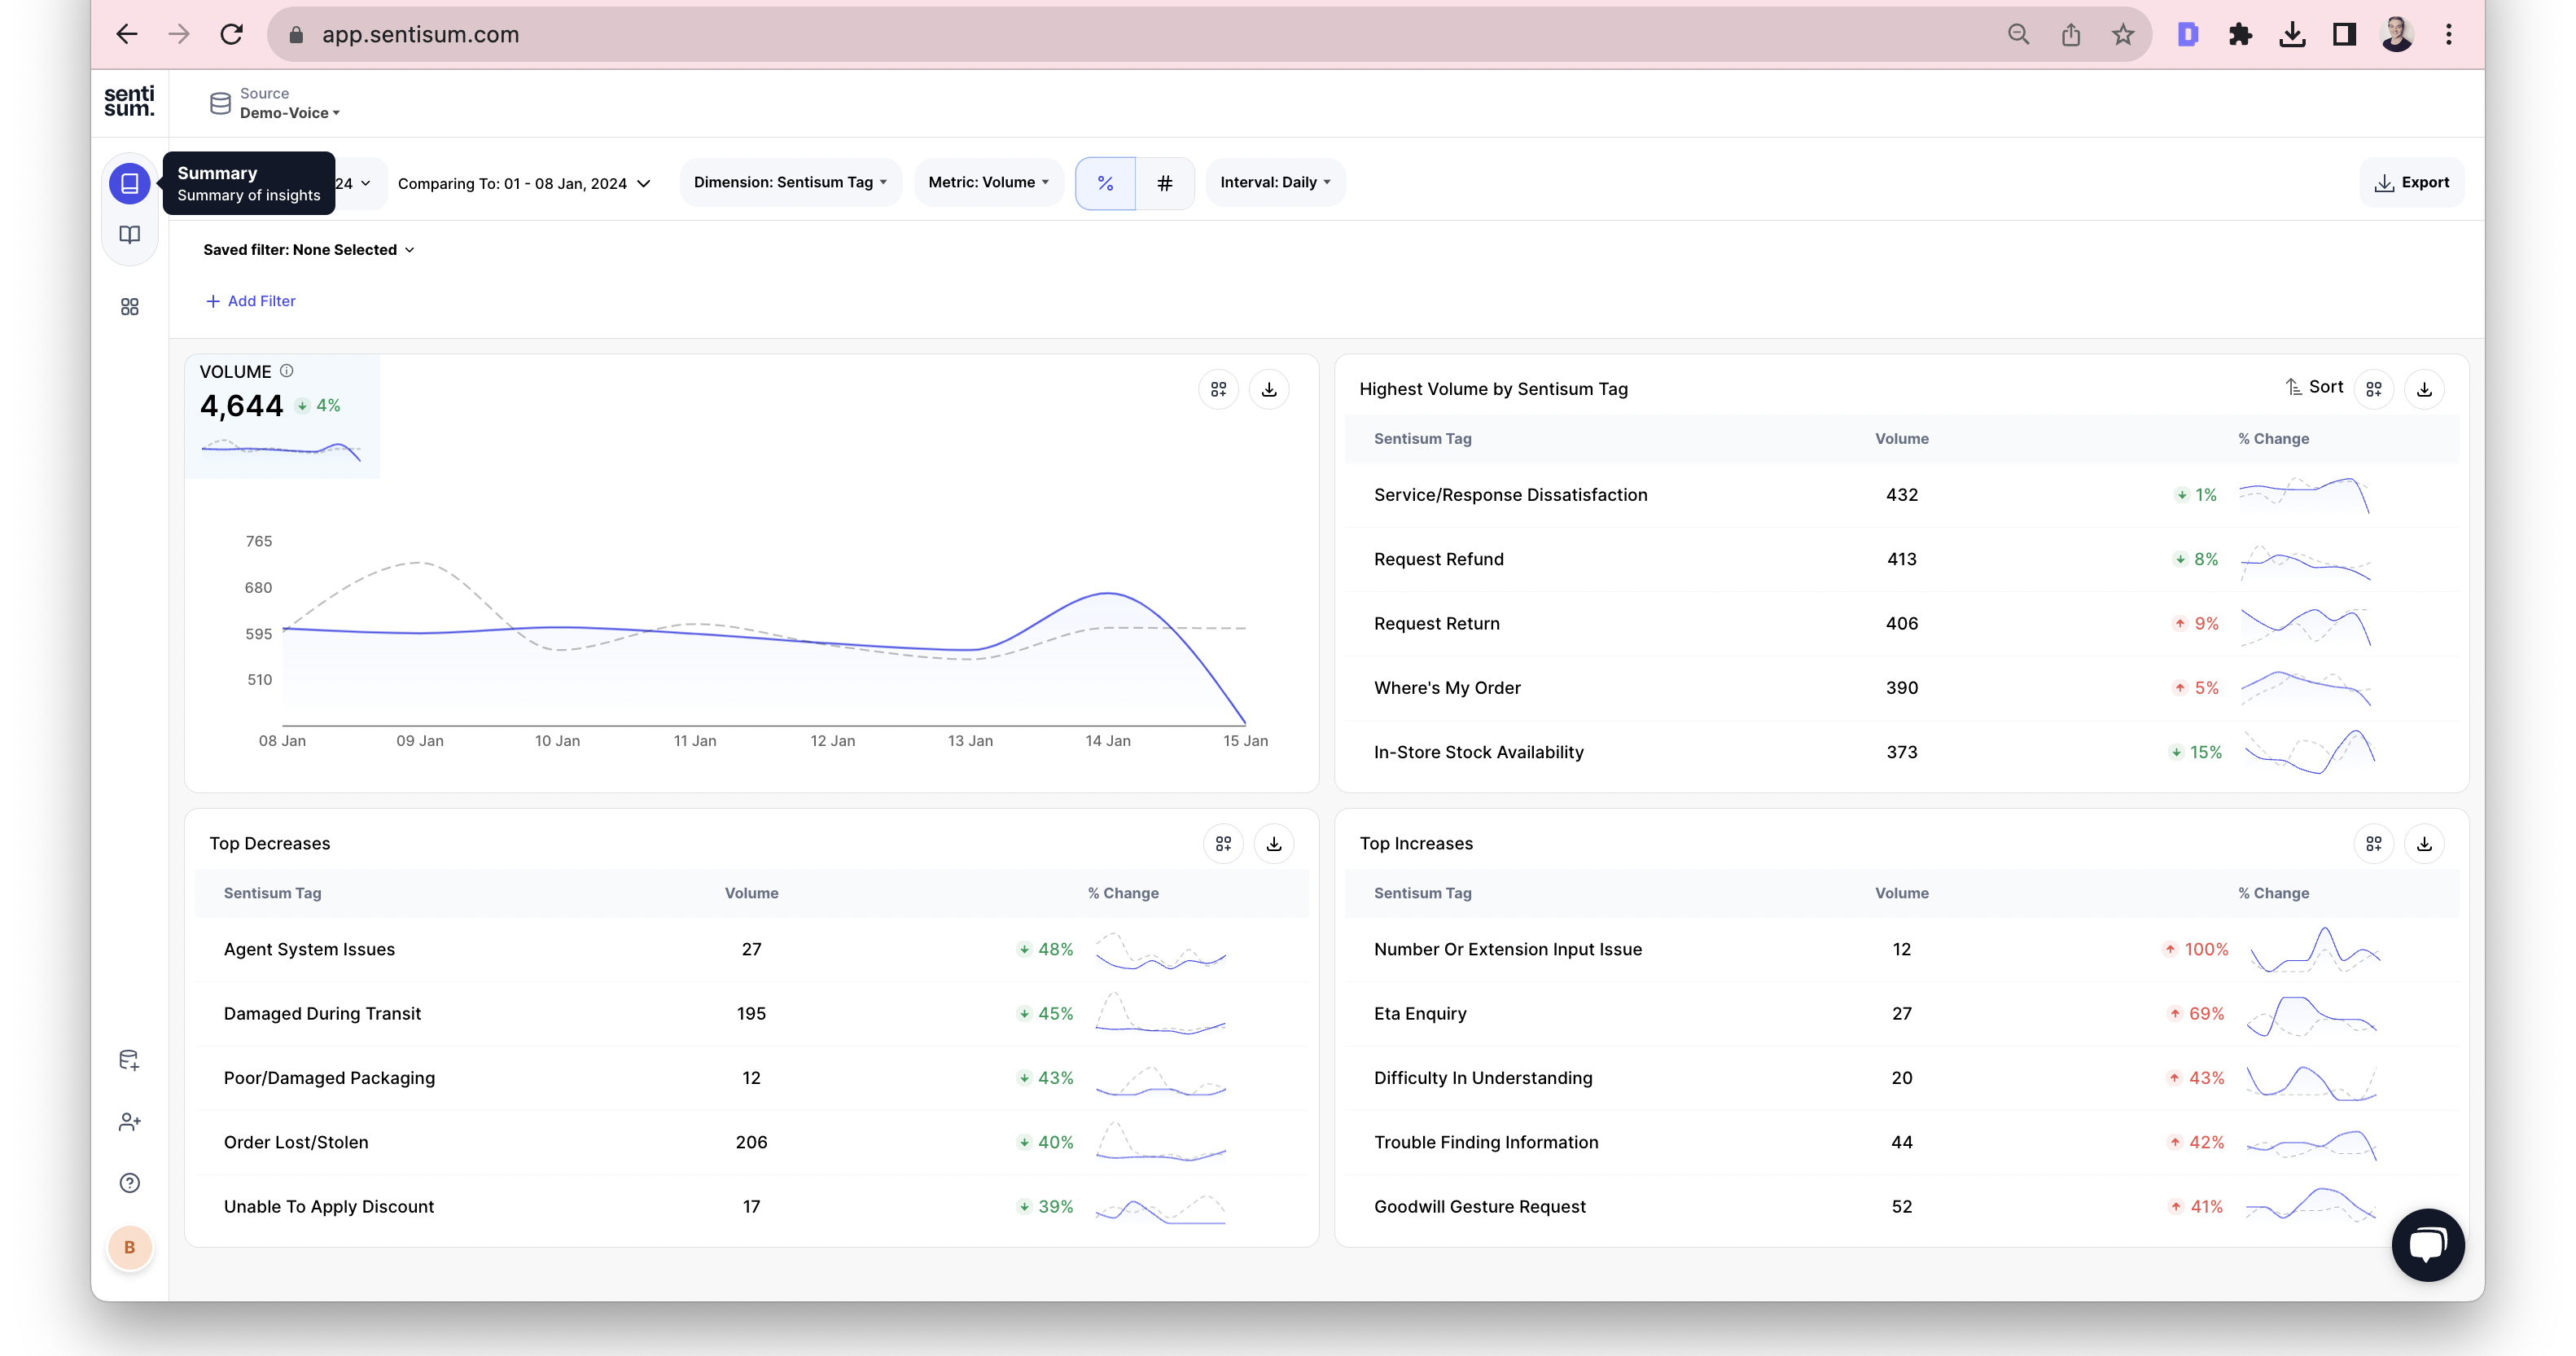Open the Summary book icon in sidebar
The width and height of the screenshot is (2576, 1356).
129,183
